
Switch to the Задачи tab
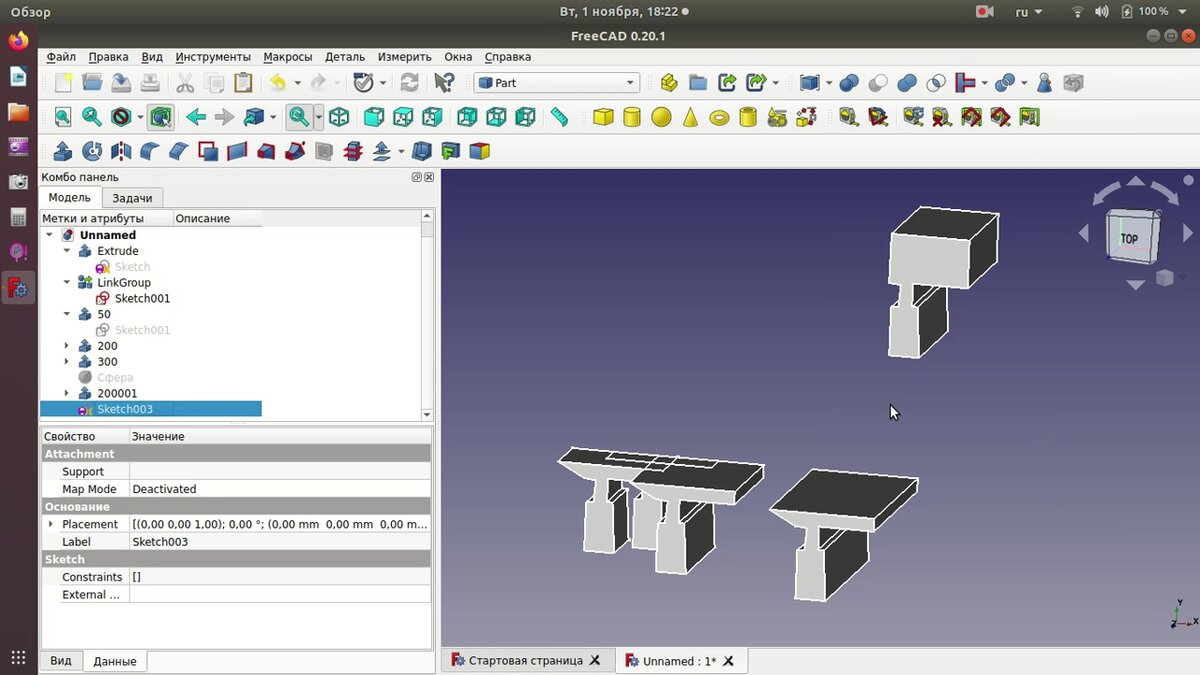132,198
